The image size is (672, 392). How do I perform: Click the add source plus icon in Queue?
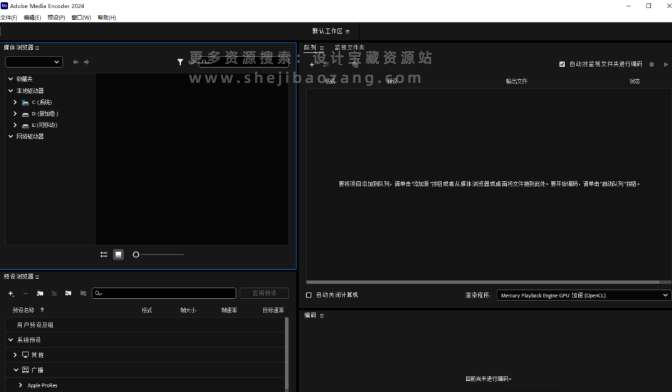pyautogui.click(x=312, y=65)
